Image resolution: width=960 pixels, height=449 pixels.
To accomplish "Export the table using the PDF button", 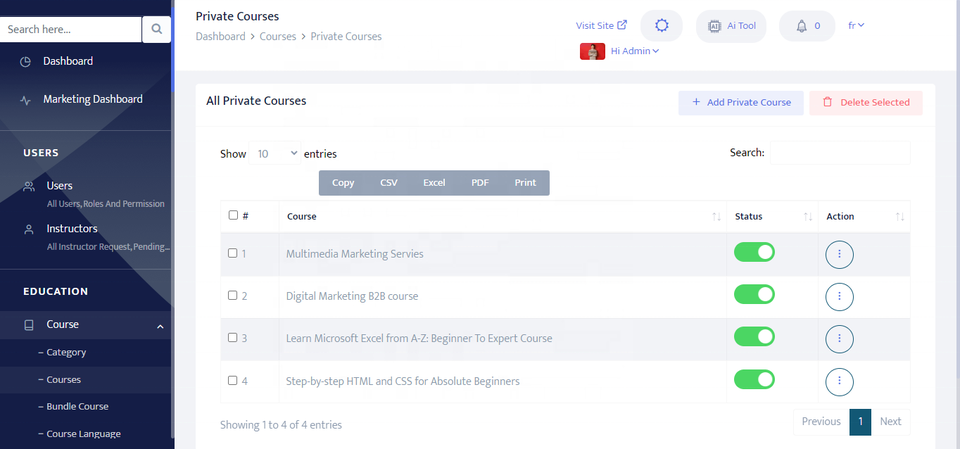I will tap(479, 183).
